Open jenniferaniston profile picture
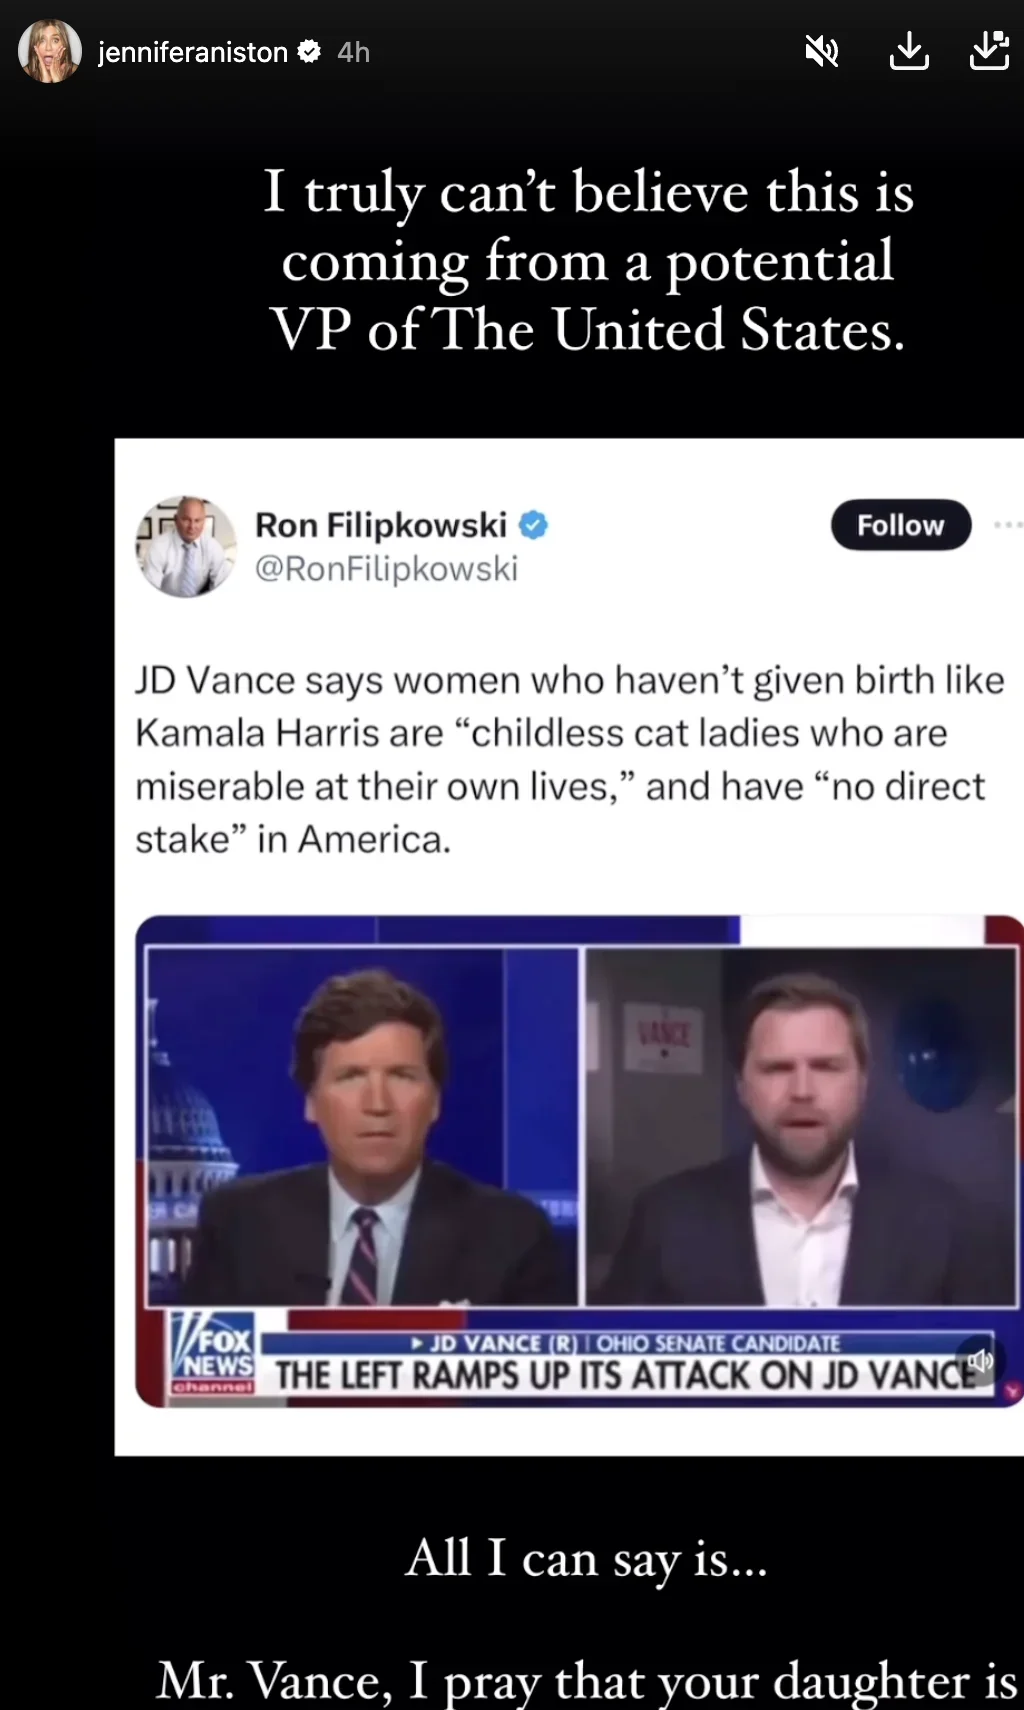This screenshot has width=1024, height=1710. tap(50, 51)
